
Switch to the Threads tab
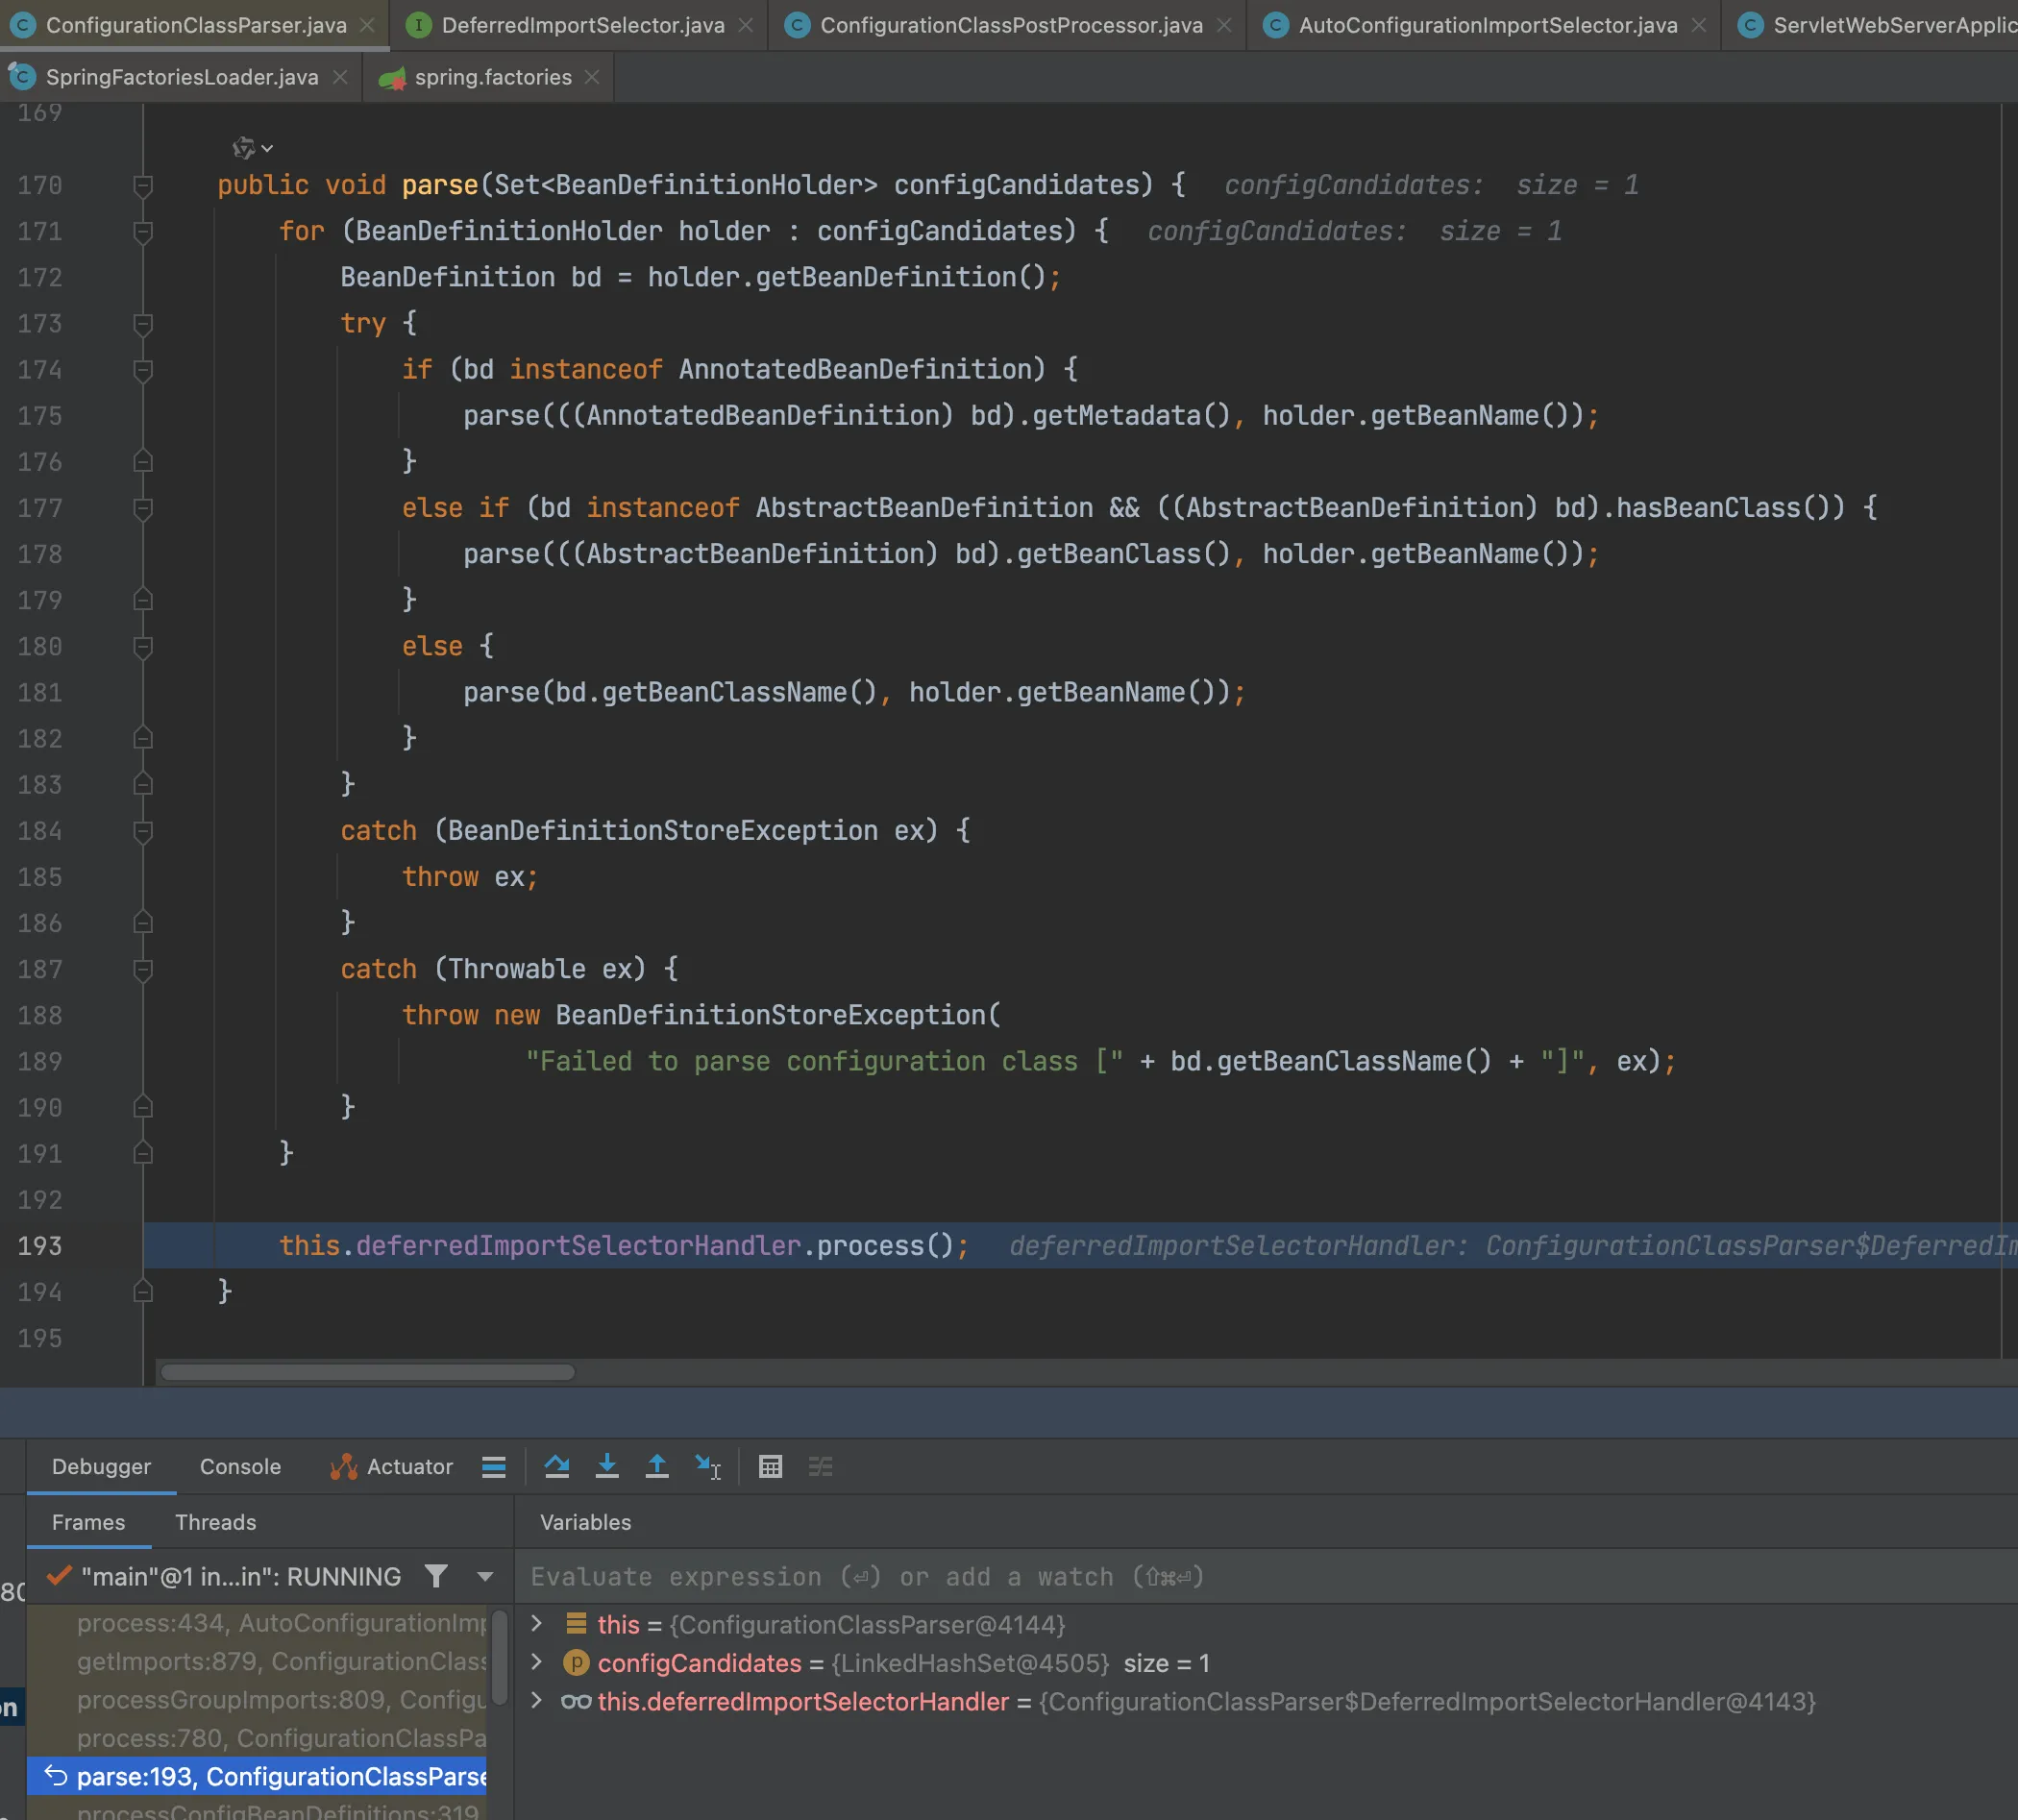(215, 1522)
